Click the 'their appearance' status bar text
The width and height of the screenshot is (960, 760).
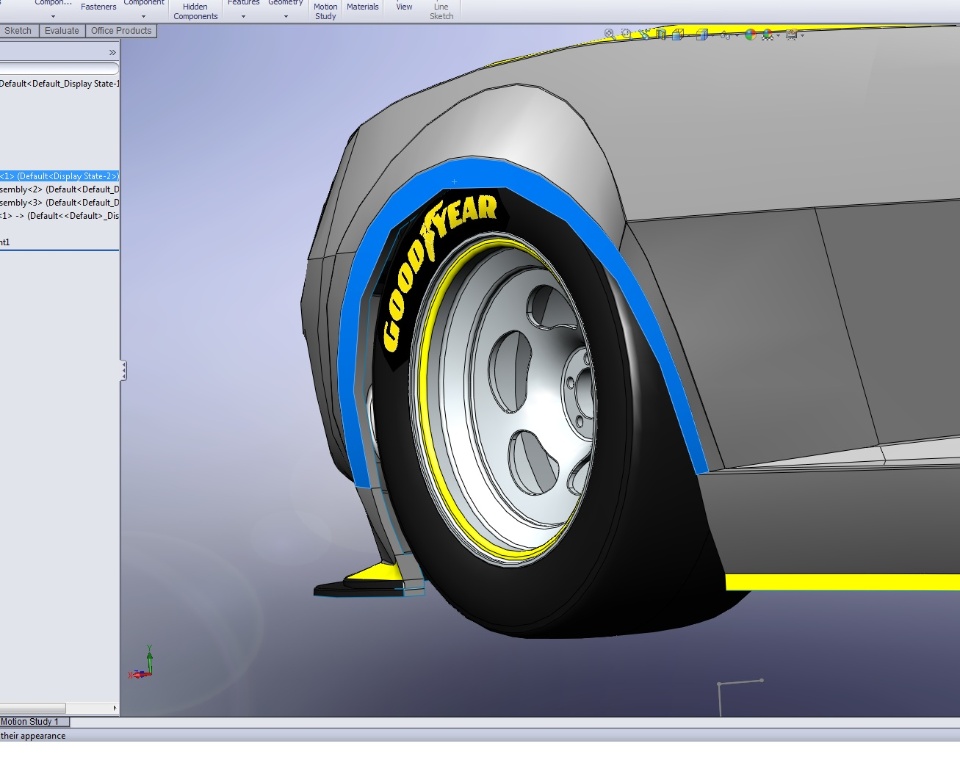tap(32, 736)
